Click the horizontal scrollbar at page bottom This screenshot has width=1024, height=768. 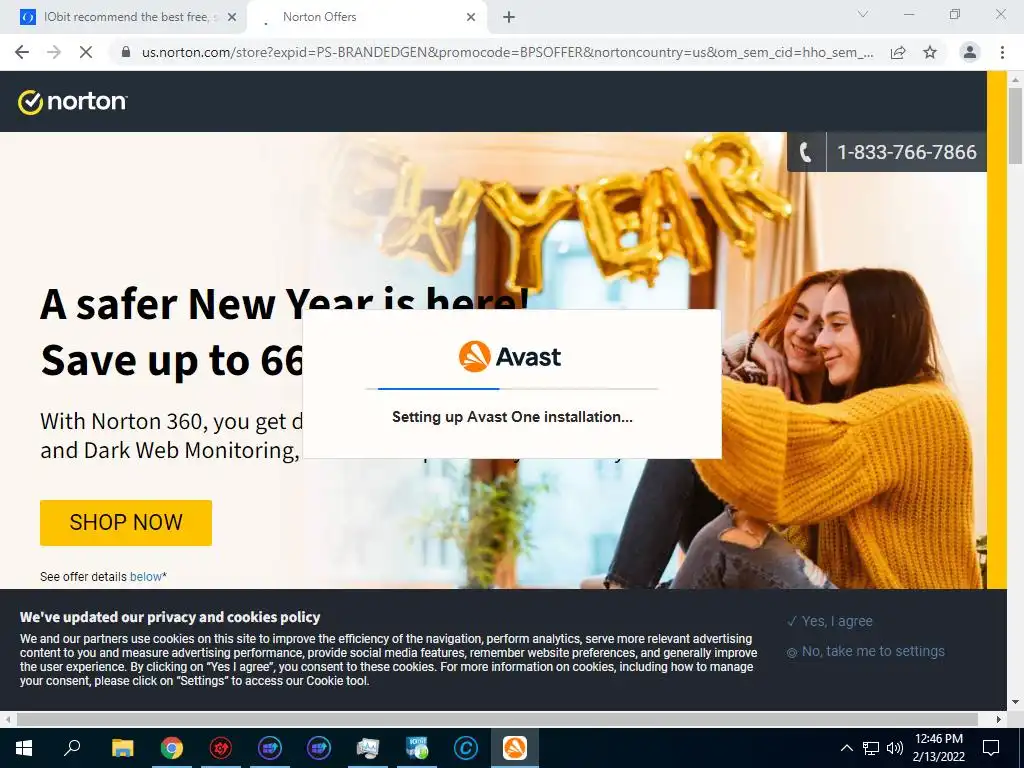[498, 719]
